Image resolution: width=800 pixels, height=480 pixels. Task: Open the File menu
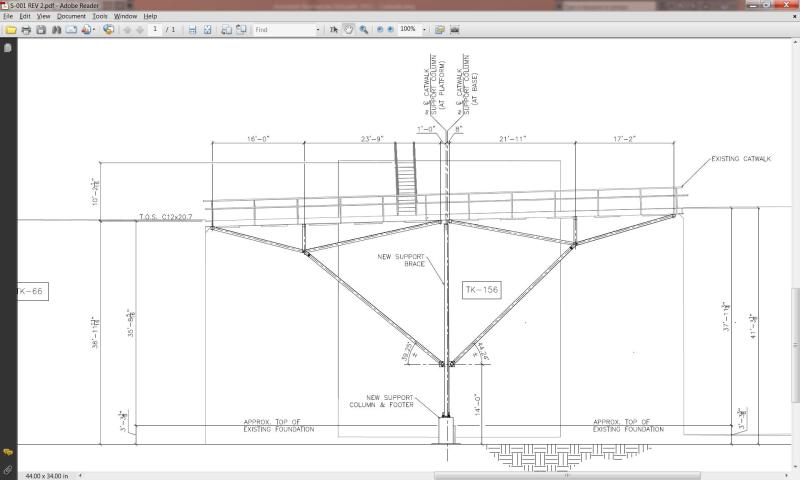8,16
